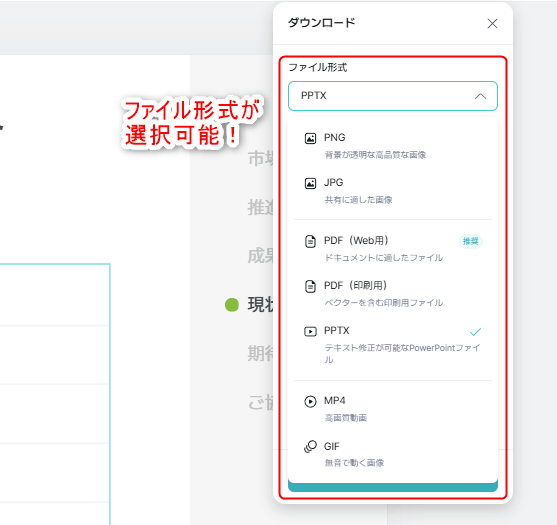
Task: Choose PDF（Web用）format
Action: [x=393, y=249]
